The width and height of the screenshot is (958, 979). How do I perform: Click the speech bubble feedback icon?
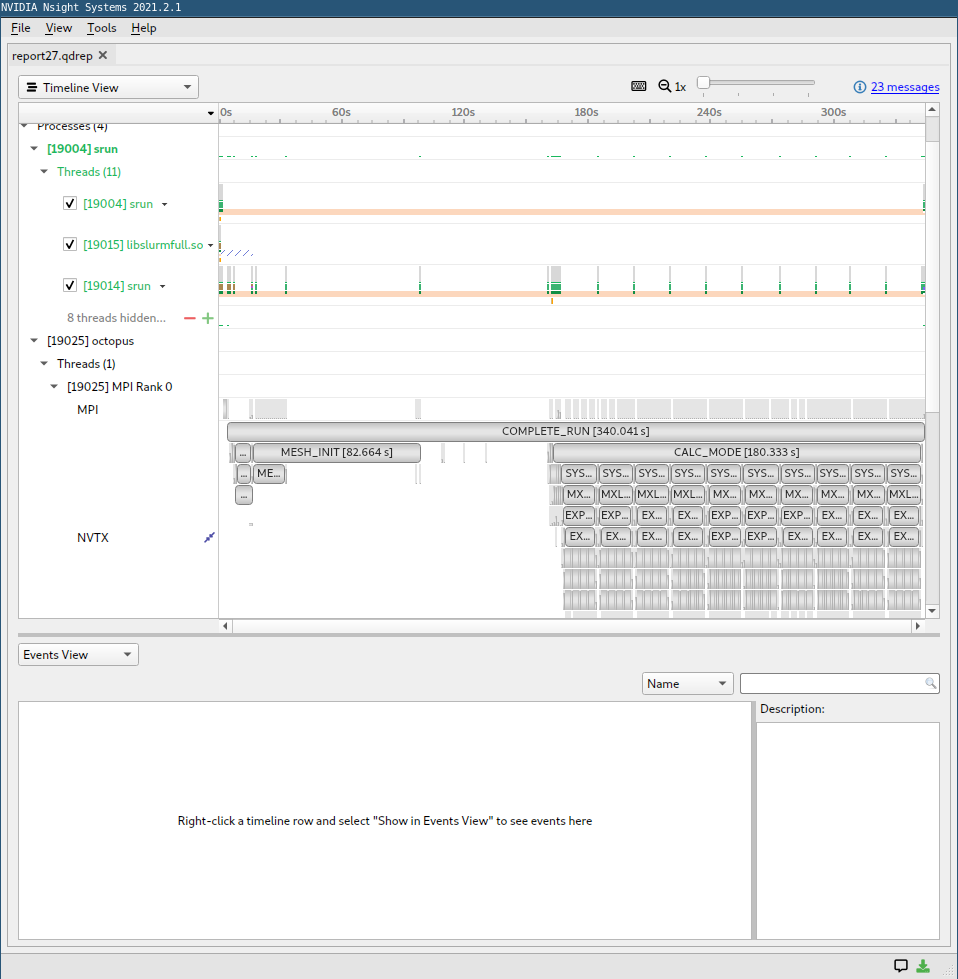coord(901,966)
